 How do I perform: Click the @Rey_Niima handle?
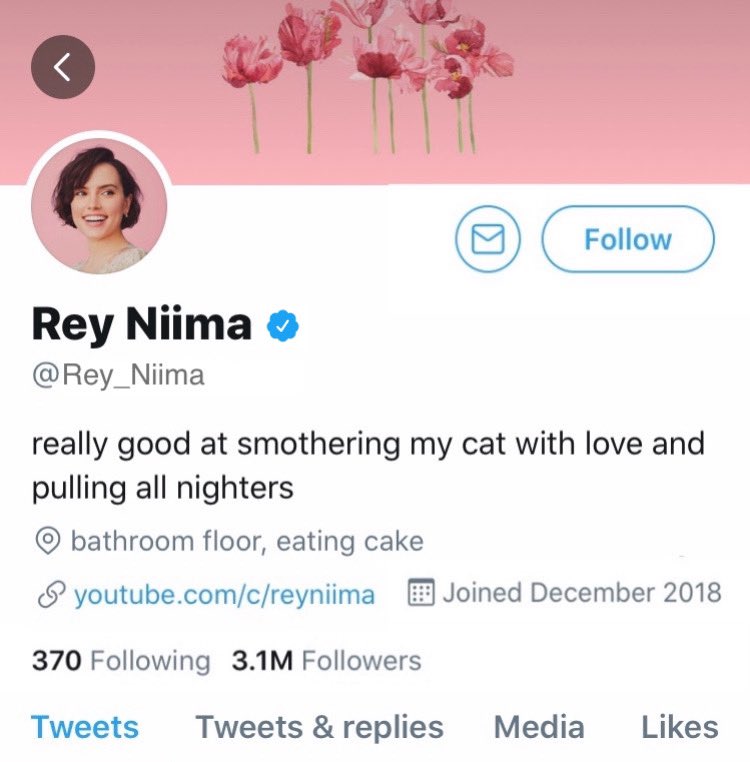click(x=118, y=375)
